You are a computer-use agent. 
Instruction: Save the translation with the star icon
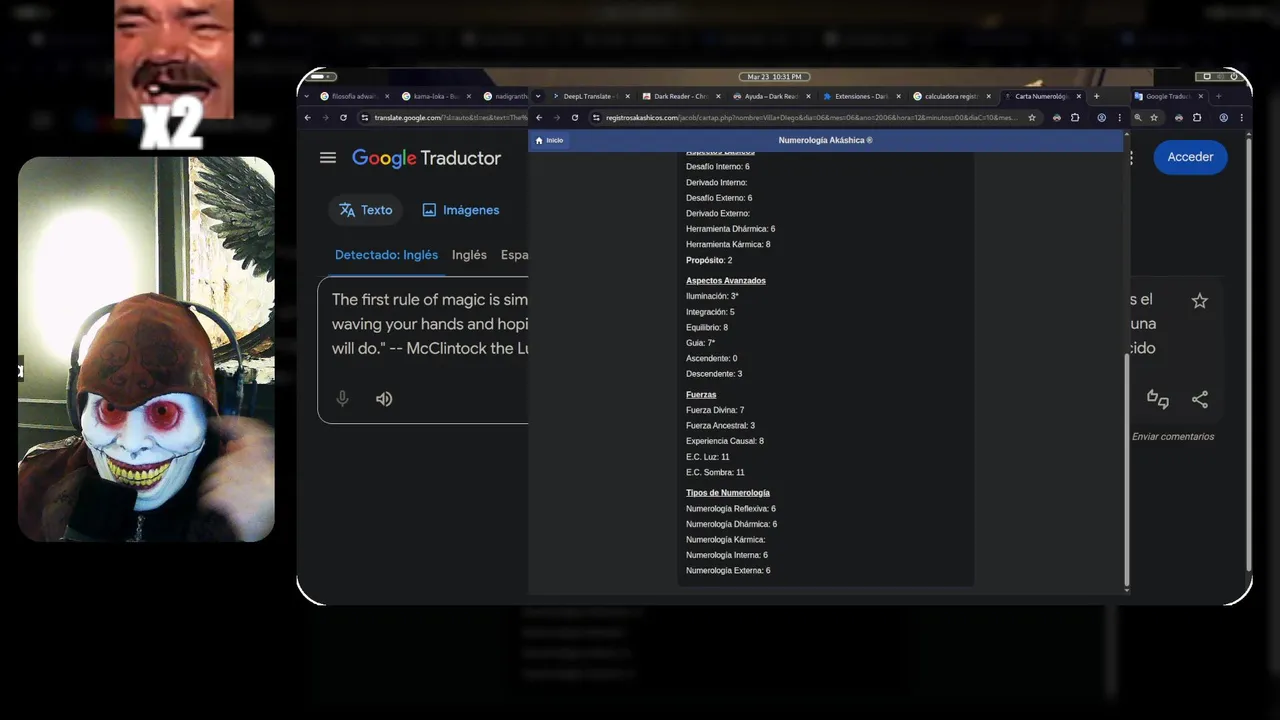pos(1200,301)
